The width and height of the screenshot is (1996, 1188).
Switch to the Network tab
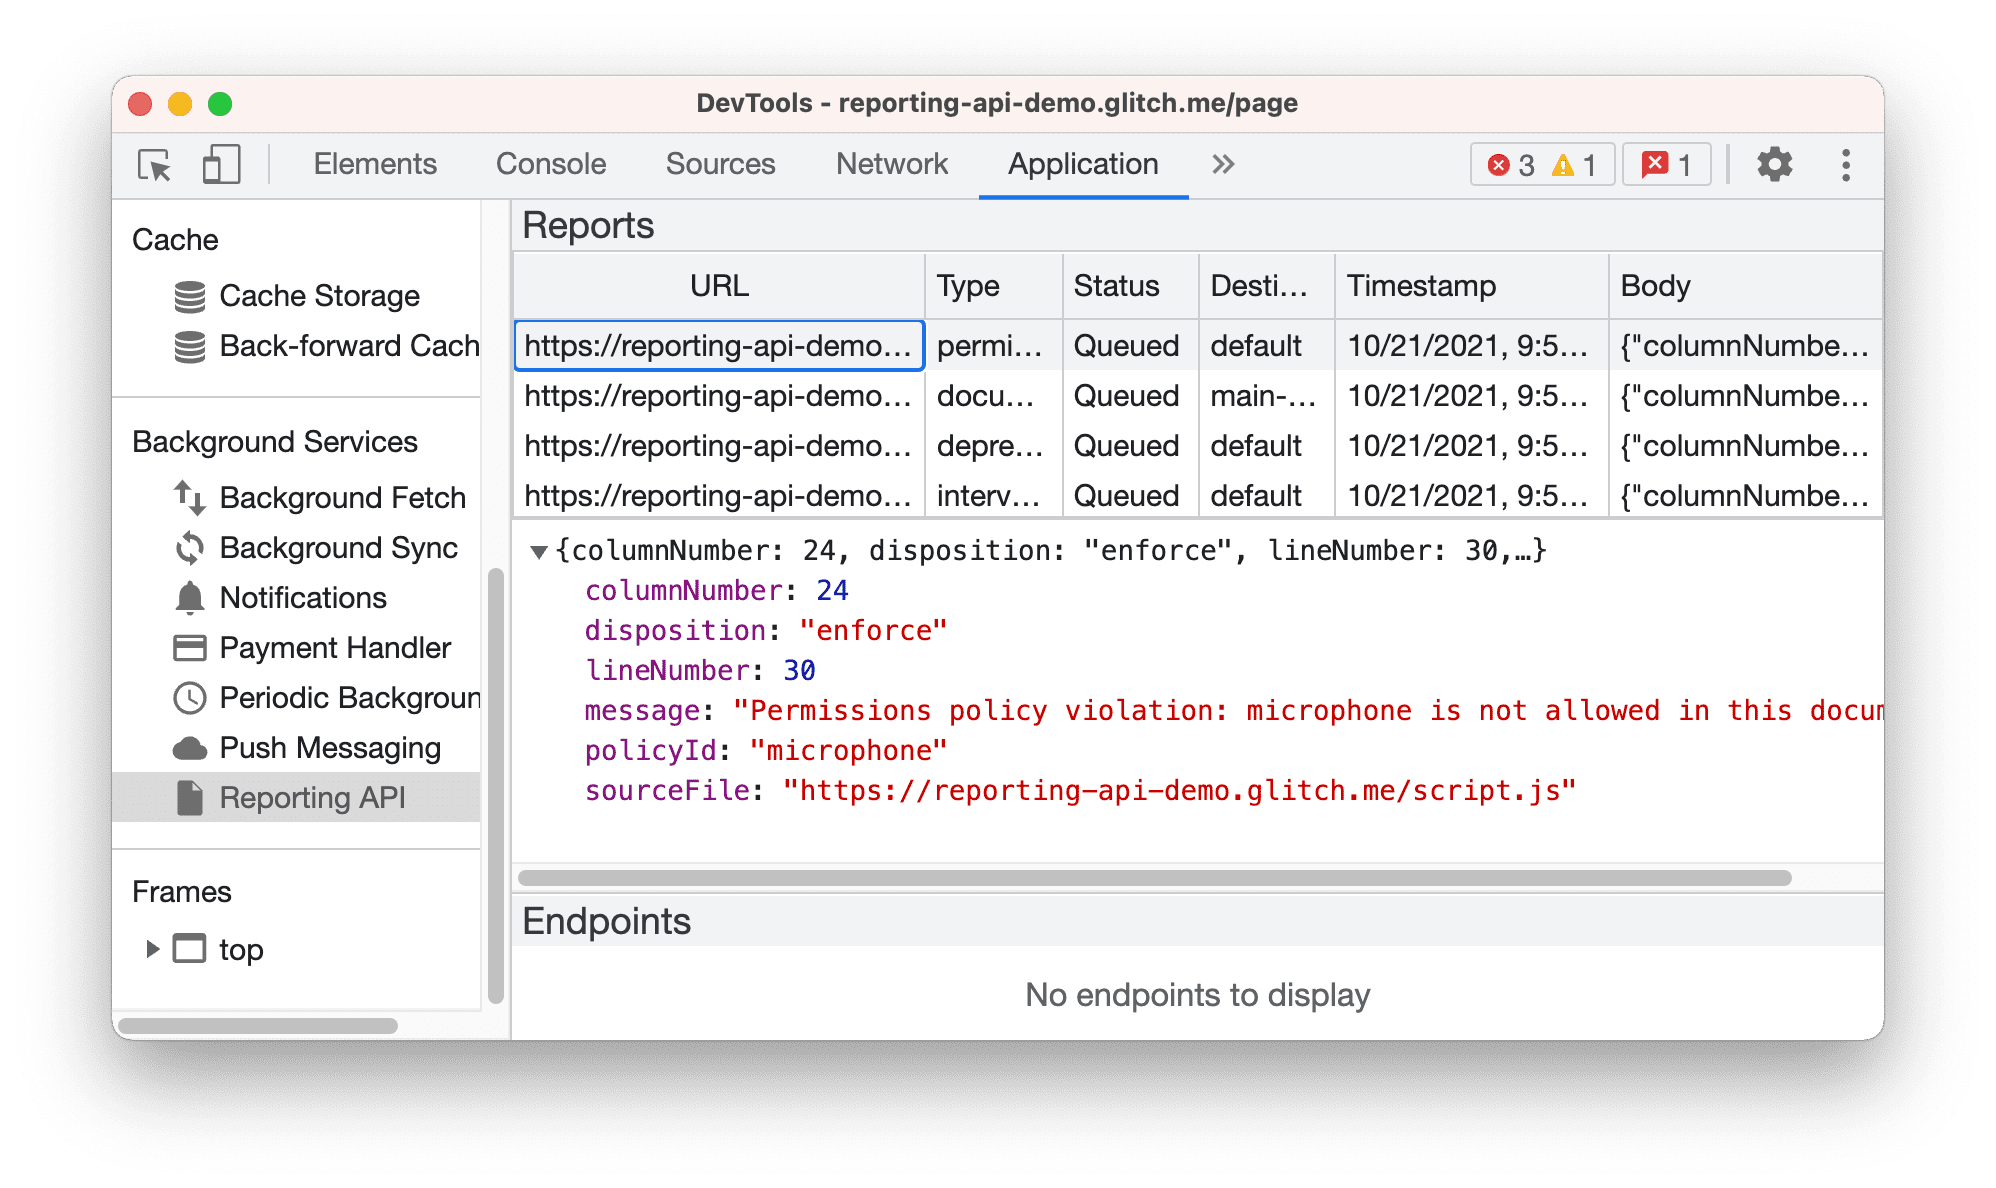point(889,163)
